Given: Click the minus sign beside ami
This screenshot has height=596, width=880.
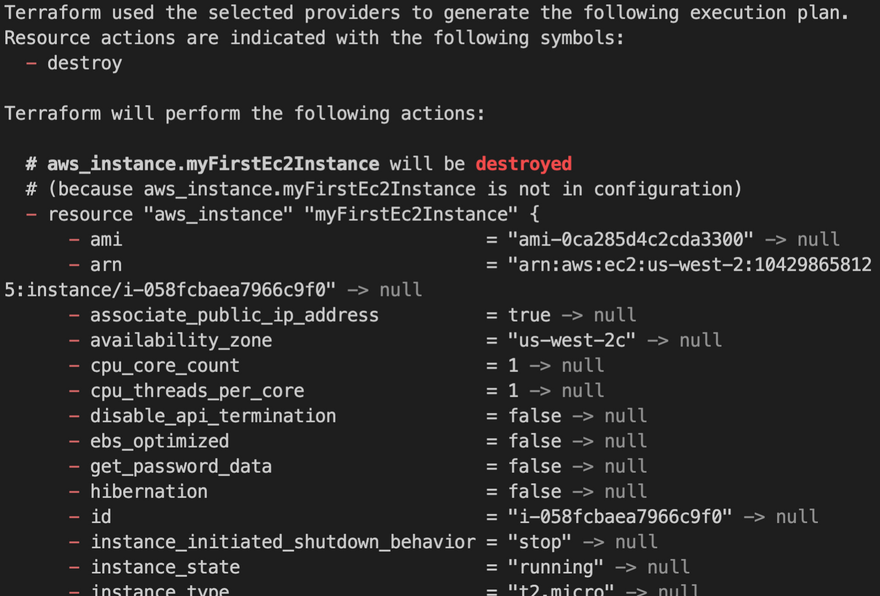Looking at the screenshot, I should point(74,240).
